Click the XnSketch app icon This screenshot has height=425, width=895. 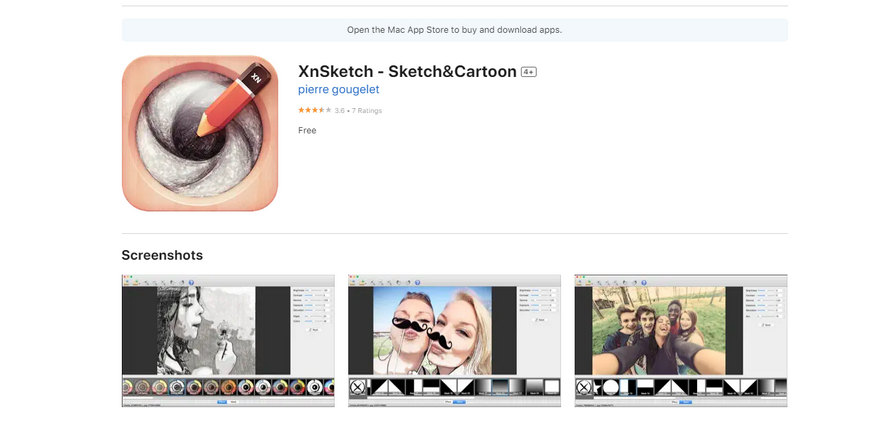200,133
